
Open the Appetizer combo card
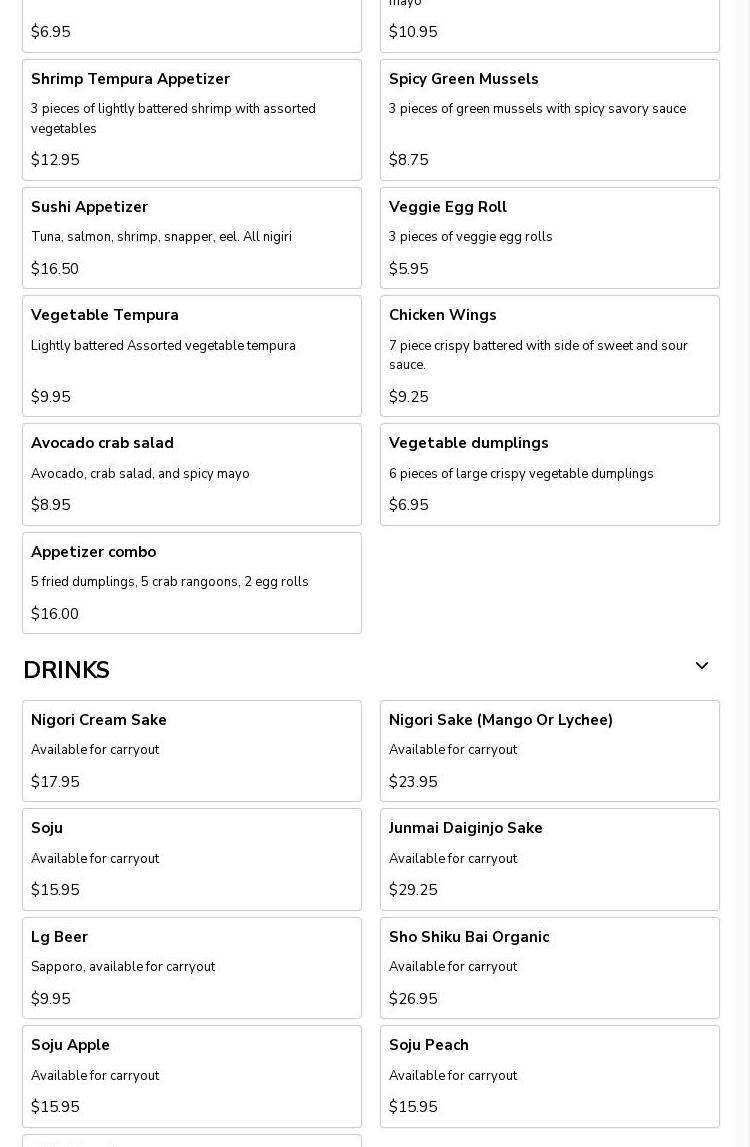point(192,582)
